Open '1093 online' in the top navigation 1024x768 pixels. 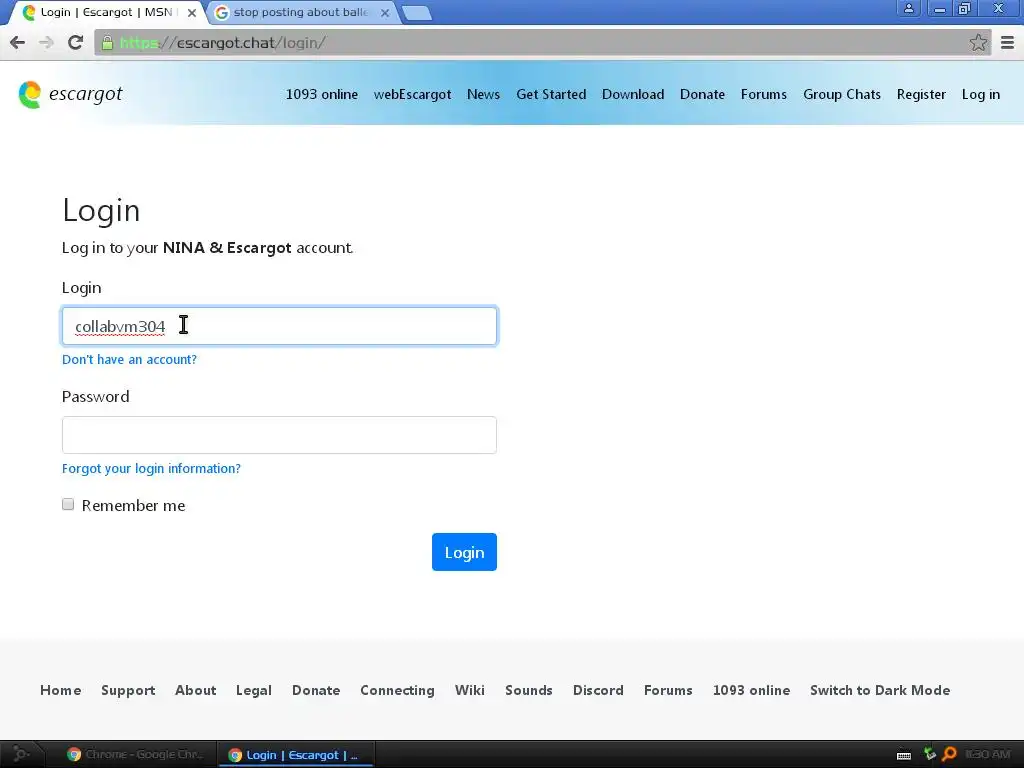tap(322, 94)
